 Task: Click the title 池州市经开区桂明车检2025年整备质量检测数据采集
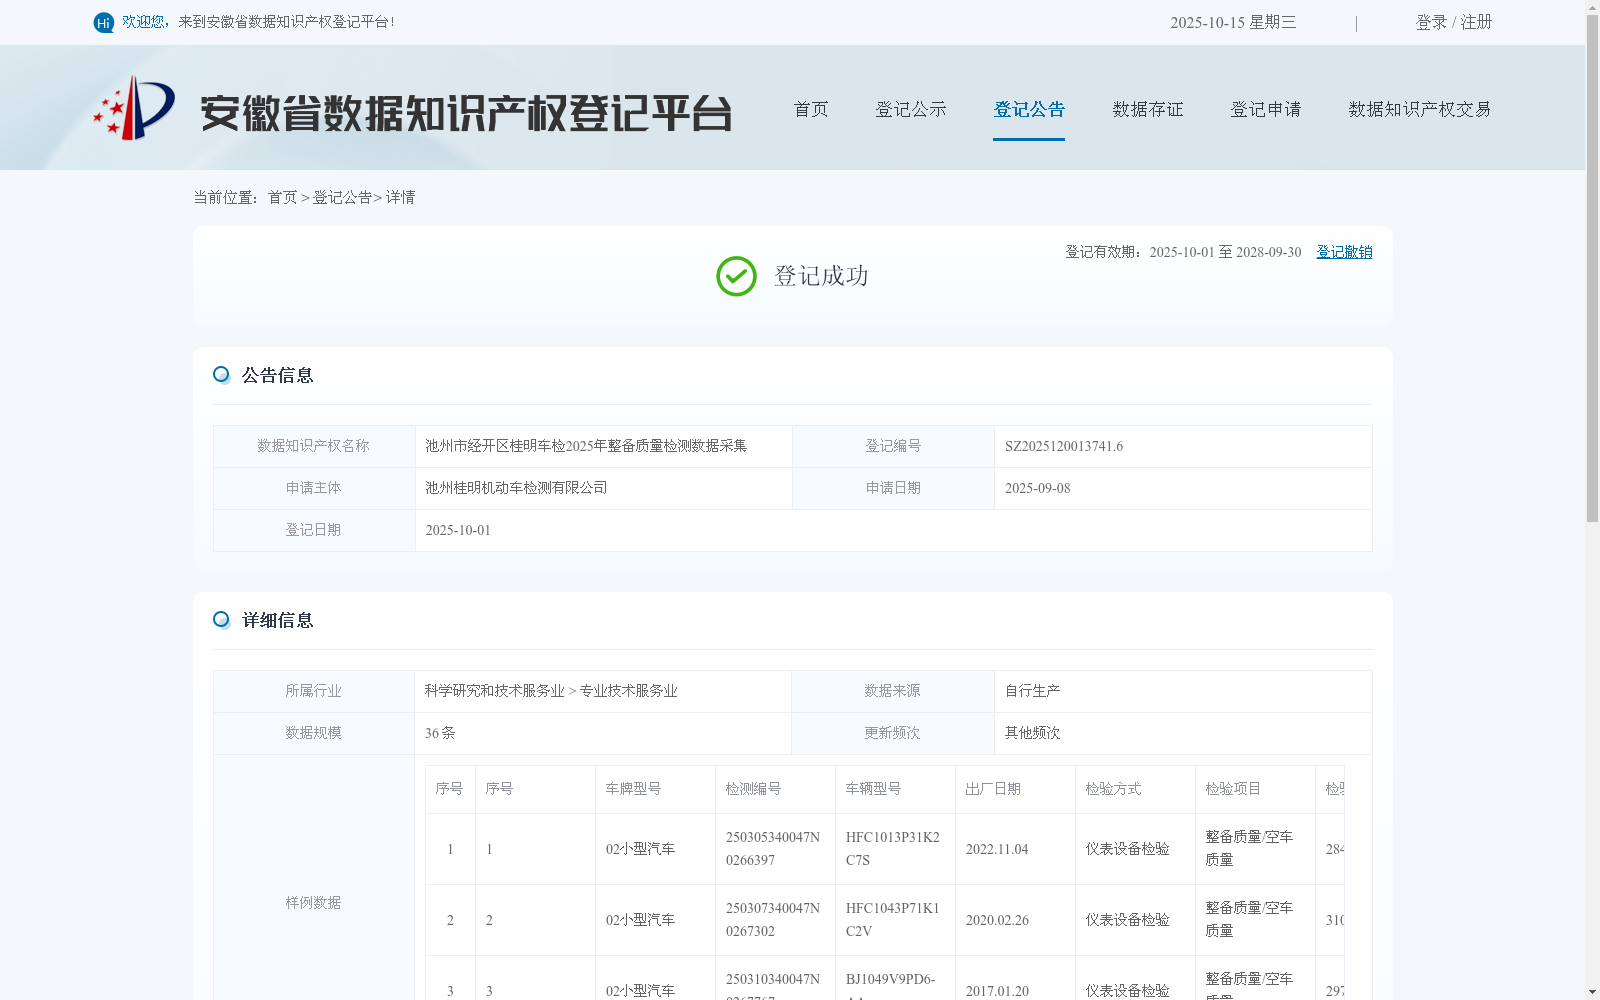586,446
